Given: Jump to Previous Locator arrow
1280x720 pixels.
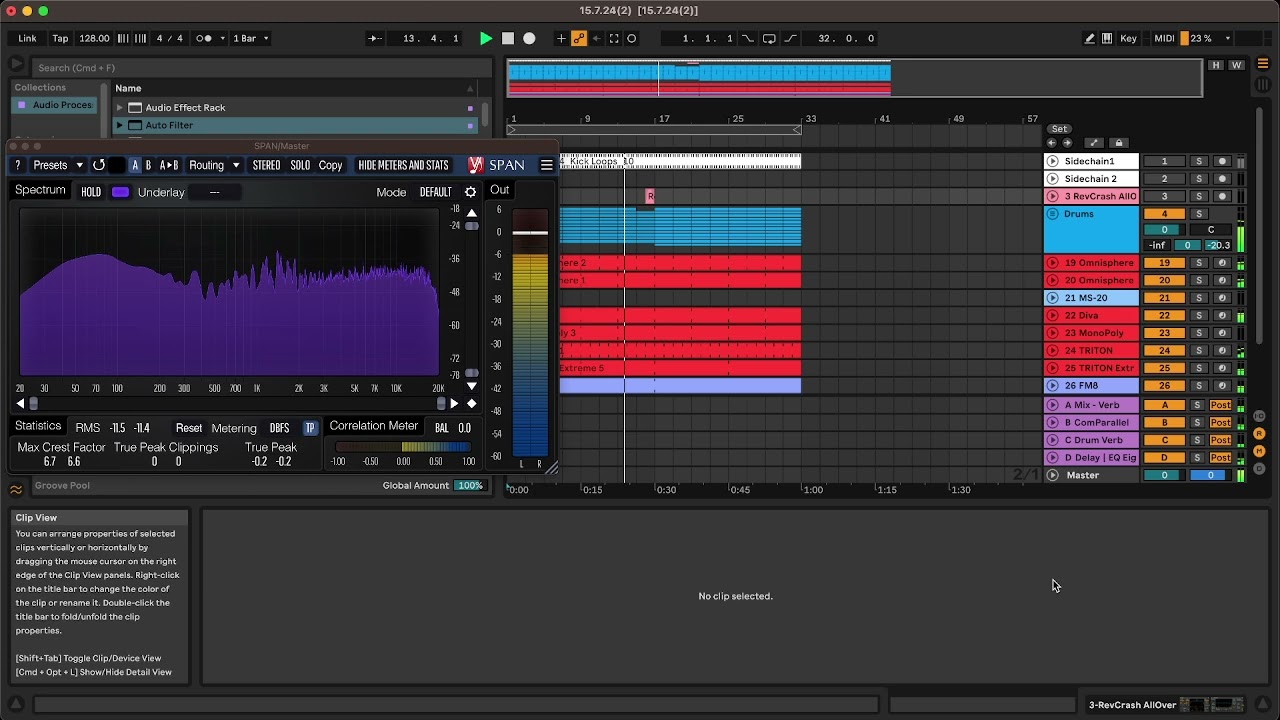Looking at the screenshot, I should pyautogui.click(x=1051, y=143).
